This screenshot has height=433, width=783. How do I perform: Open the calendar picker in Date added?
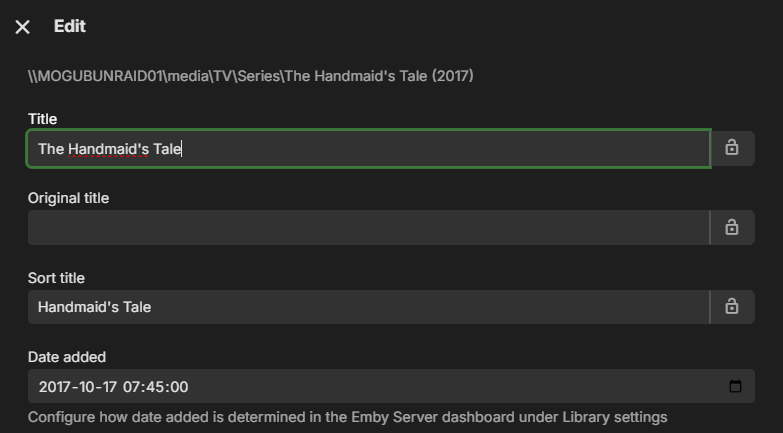[735, 387]
